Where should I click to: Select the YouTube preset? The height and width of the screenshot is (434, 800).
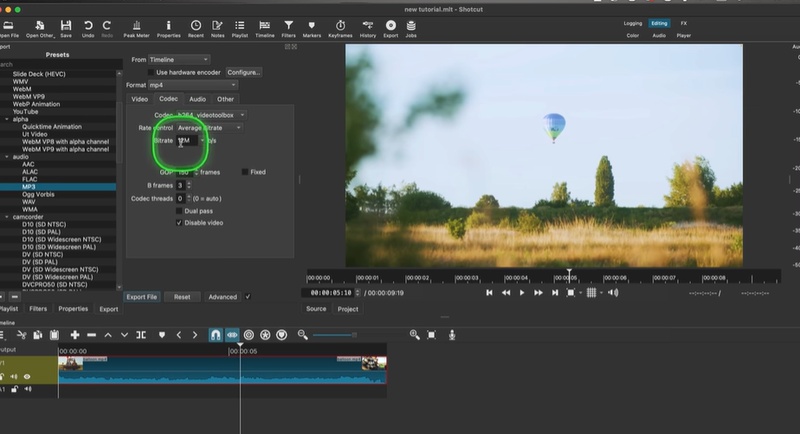tap(26, 112)
